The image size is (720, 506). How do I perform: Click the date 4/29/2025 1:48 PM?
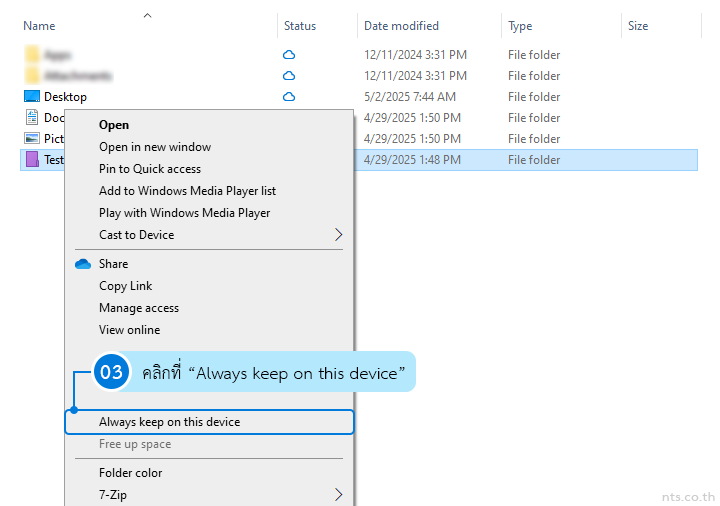[x=412, y=160]
